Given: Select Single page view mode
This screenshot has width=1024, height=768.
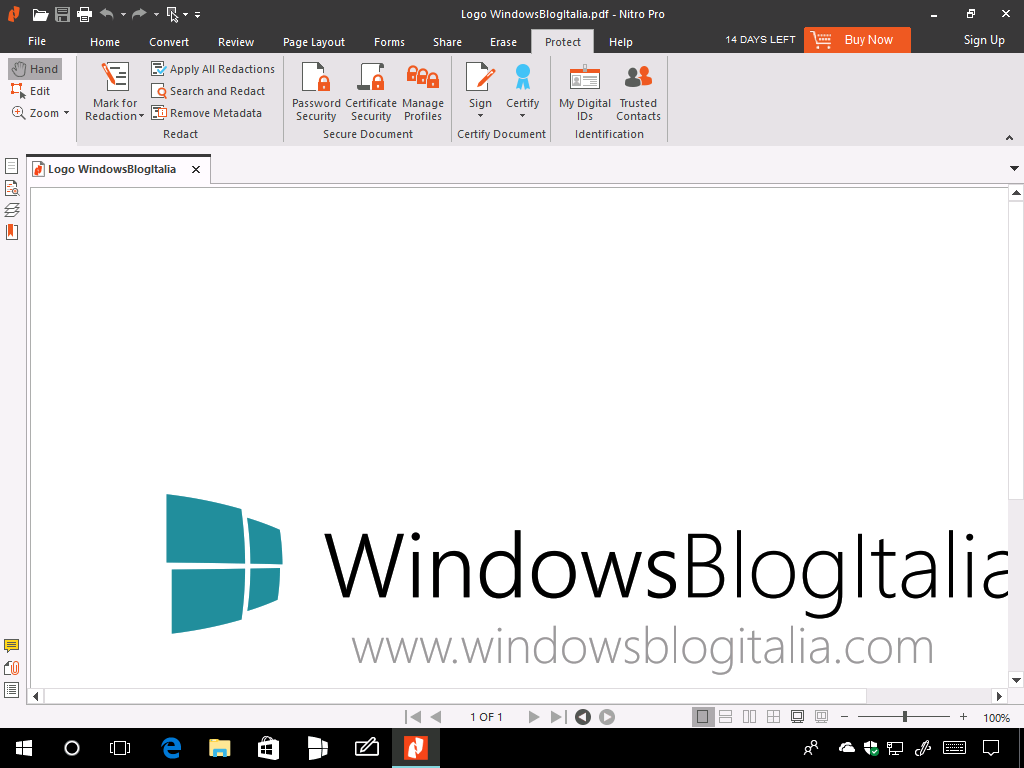Looking at the screenshot, I should pyautogui.click(x=703, y=717).
